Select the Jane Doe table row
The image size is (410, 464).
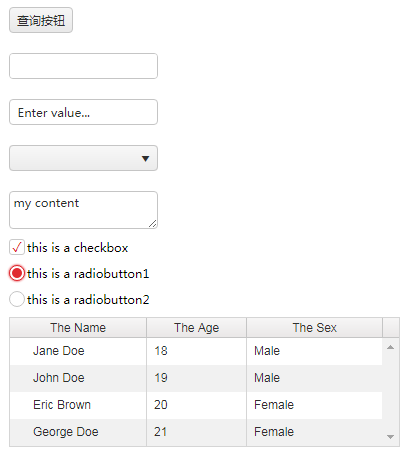[x=196, y=351]
